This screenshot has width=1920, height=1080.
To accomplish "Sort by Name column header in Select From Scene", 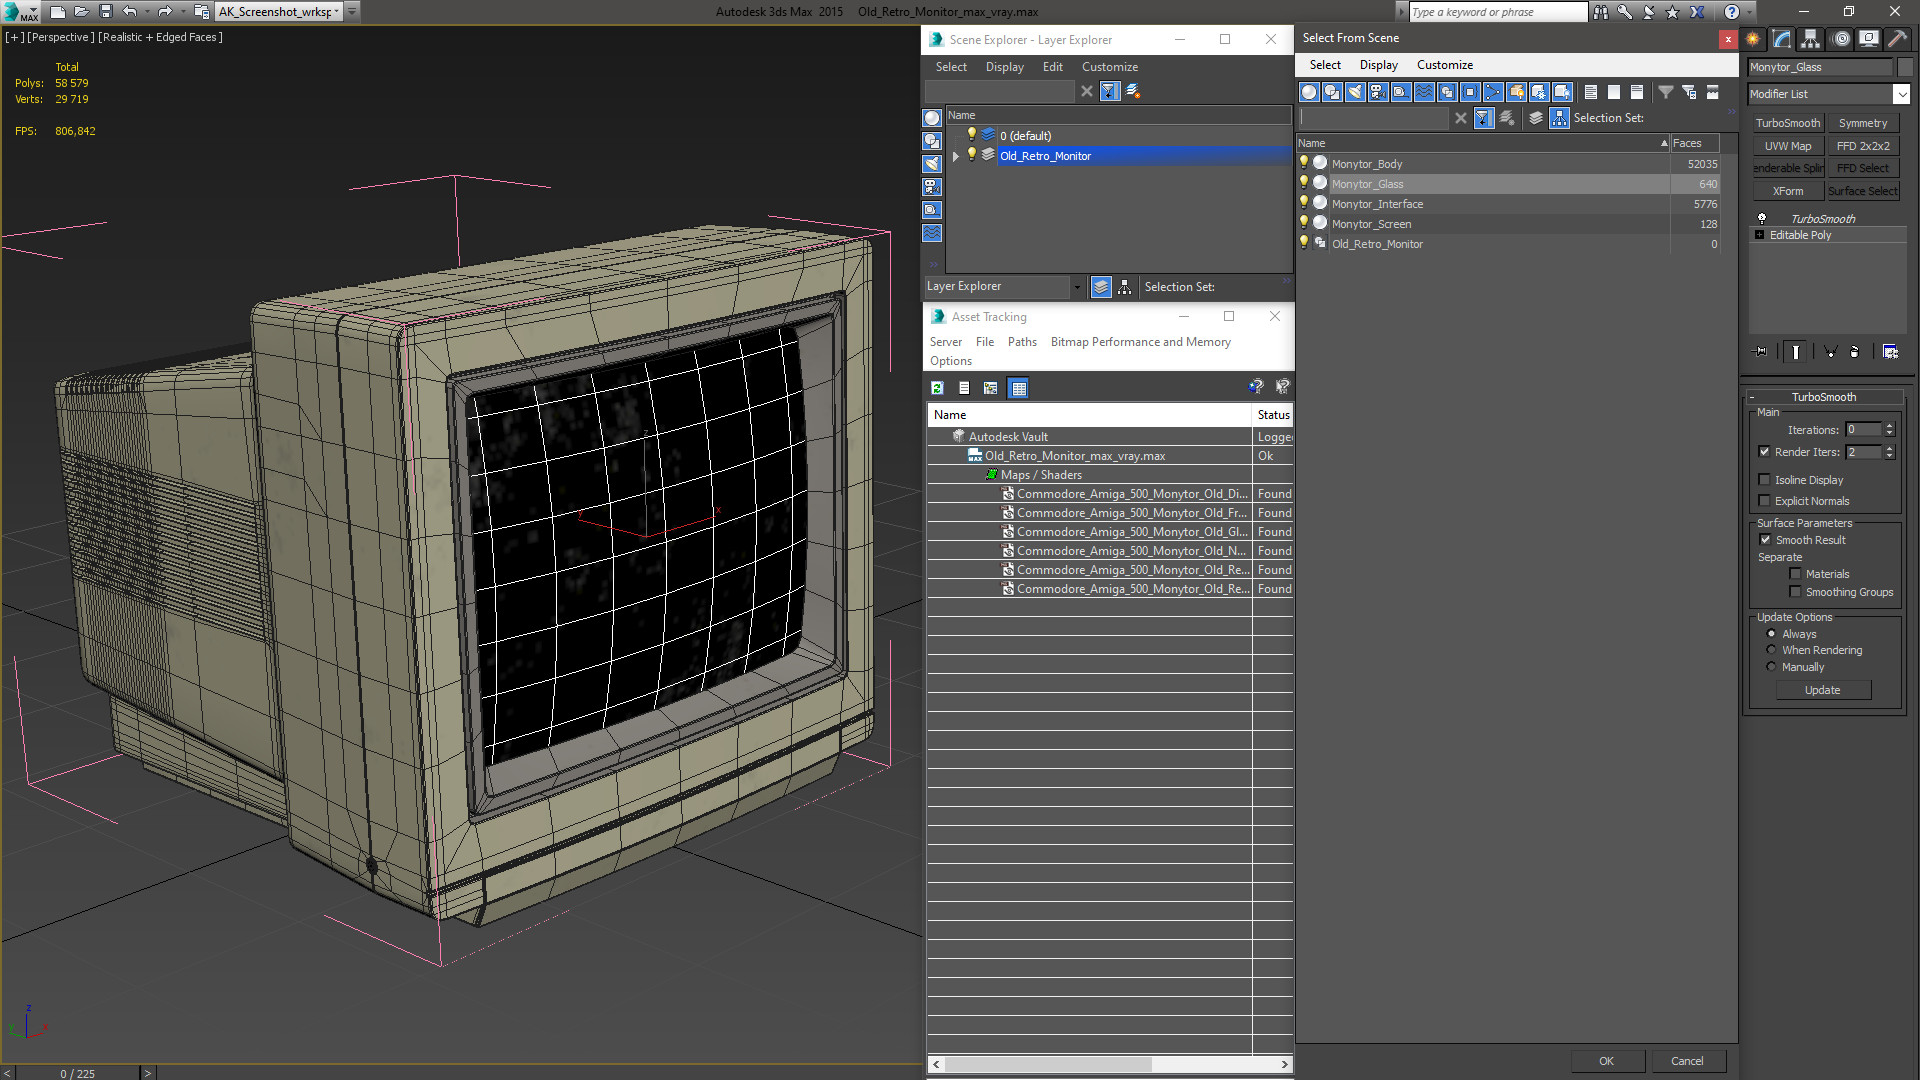I will (1484, 143).
